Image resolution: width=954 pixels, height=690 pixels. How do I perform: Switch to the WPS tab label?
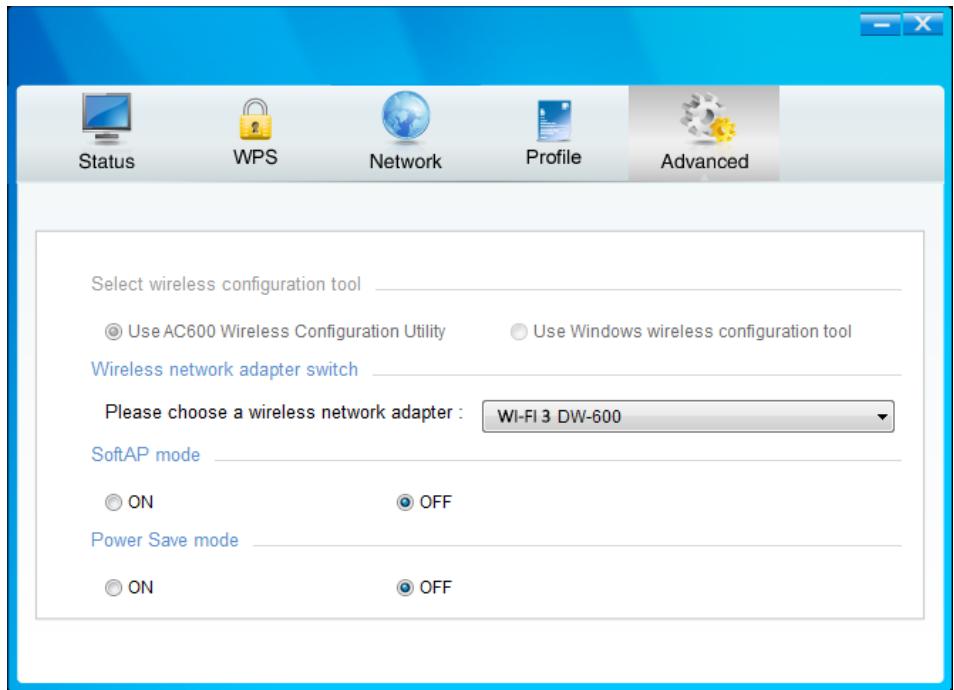[255, 157]
